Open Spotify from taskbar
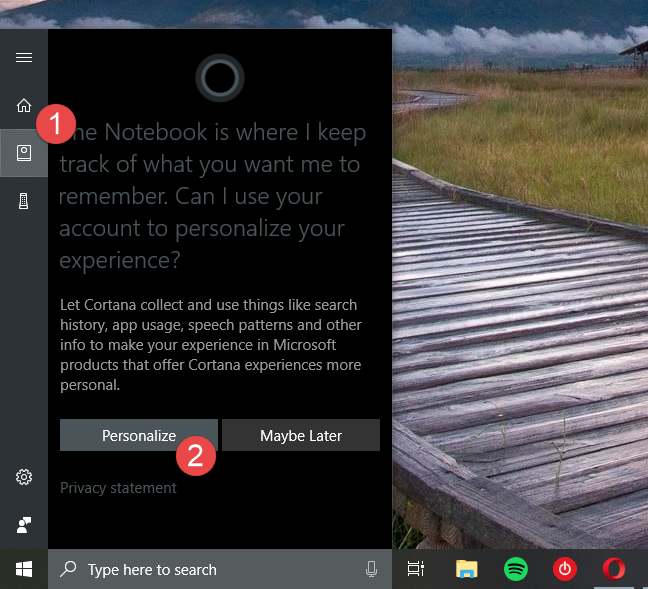The height and width of the screenshot is (589, 648). [516, 569]
